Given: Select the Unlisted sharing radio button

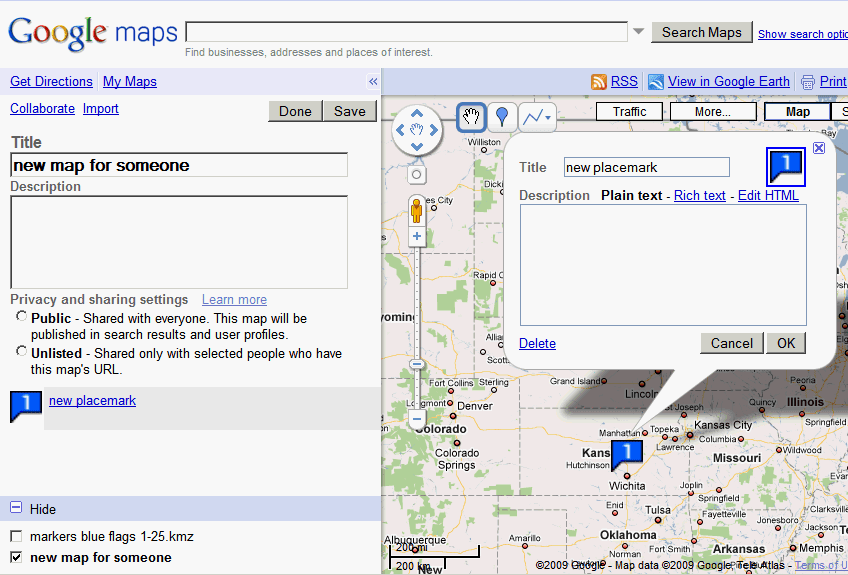Looking at the screenshot, I should (x=22, y=351).
